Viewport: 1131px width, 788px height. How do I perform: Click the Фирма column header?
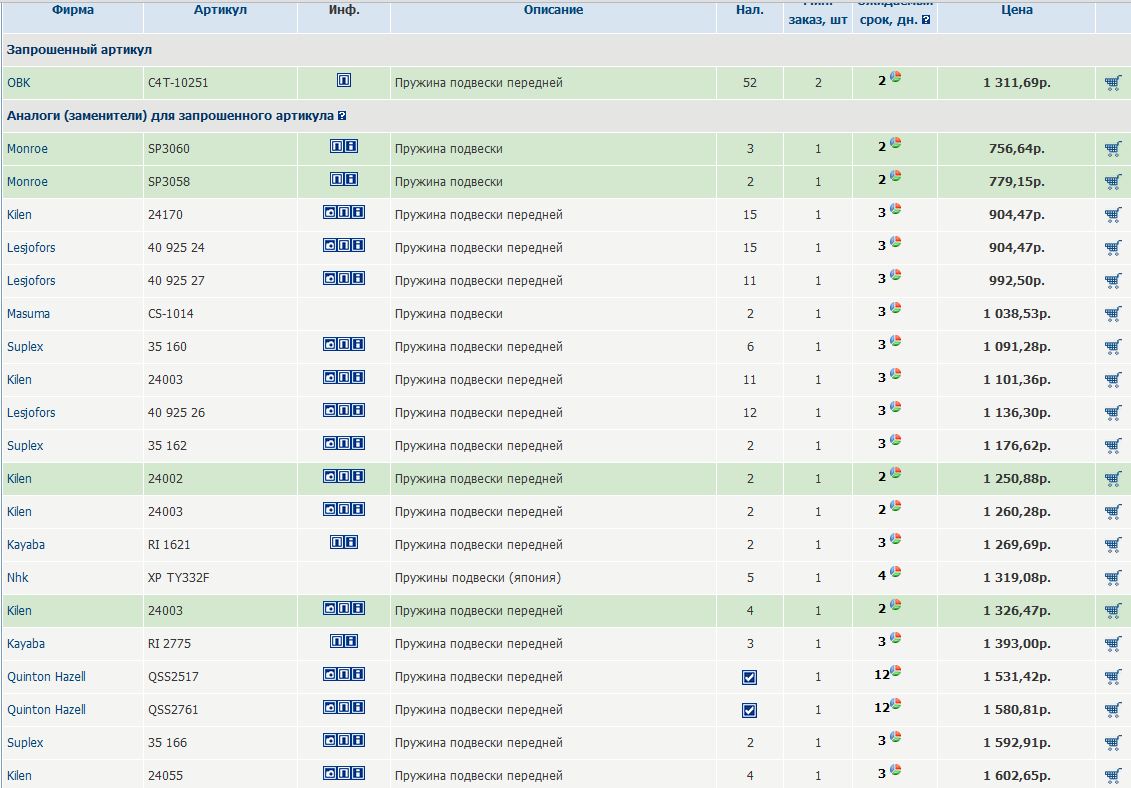click(x=72, y=10)
